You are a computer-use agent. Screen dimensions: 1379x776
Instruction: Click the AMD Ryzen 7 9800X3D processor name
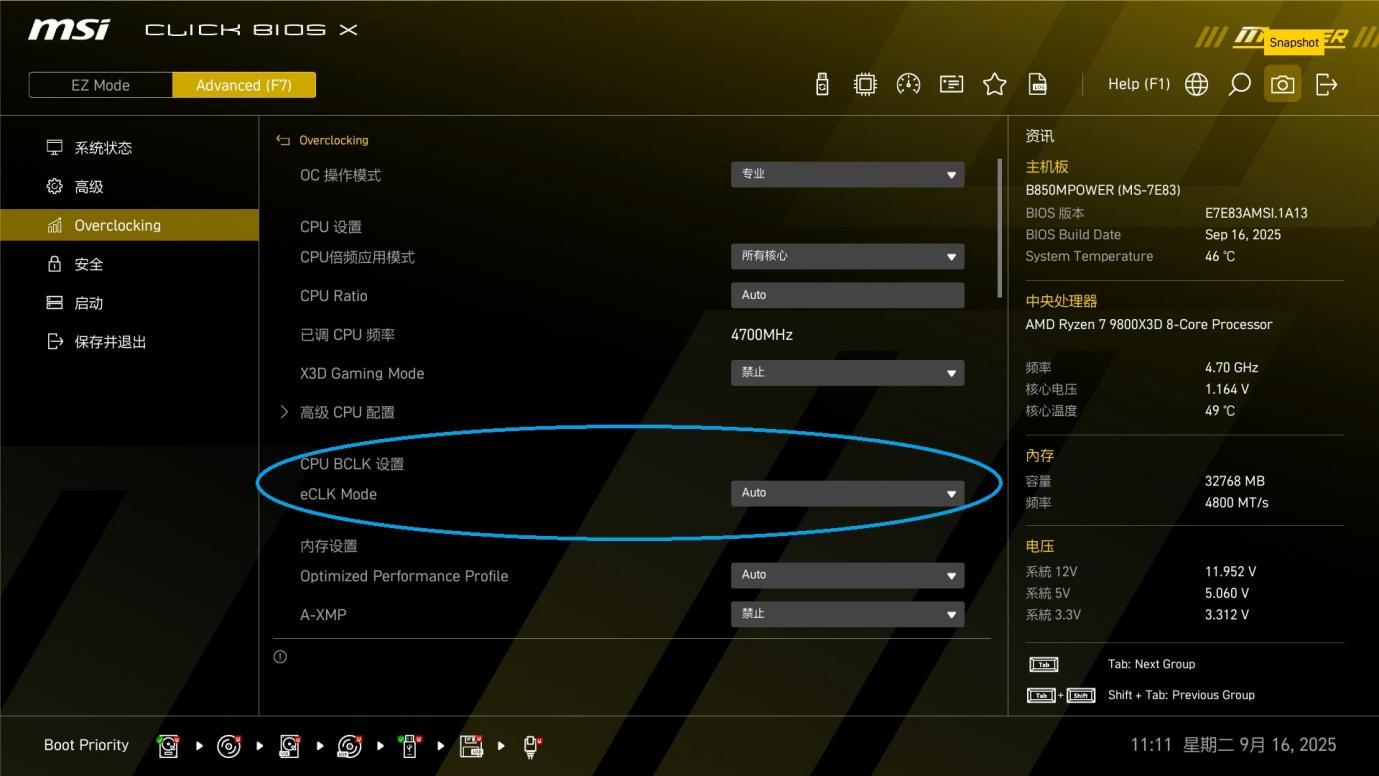tap(1149, 325)
